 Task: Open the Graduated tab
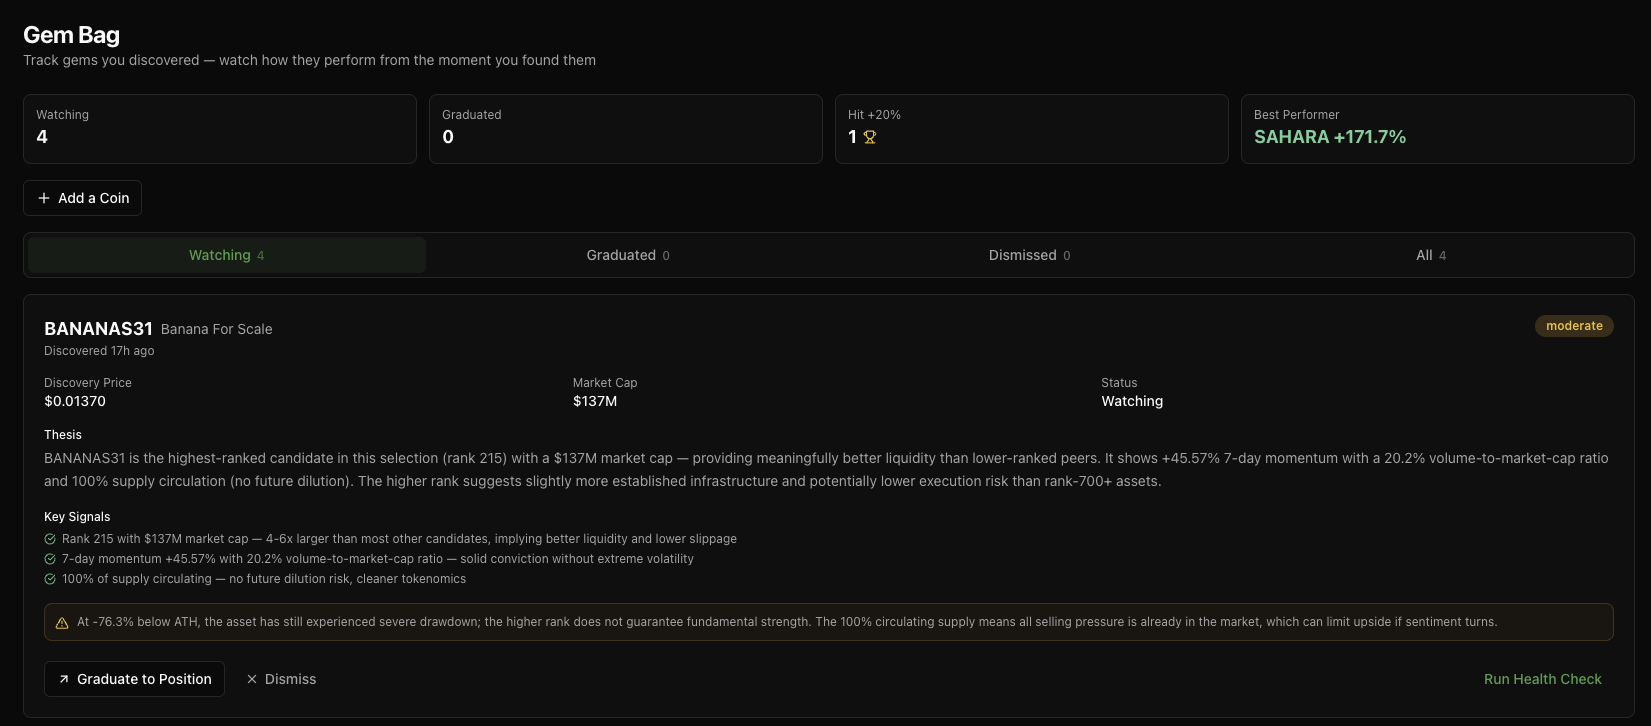(628, 255)
